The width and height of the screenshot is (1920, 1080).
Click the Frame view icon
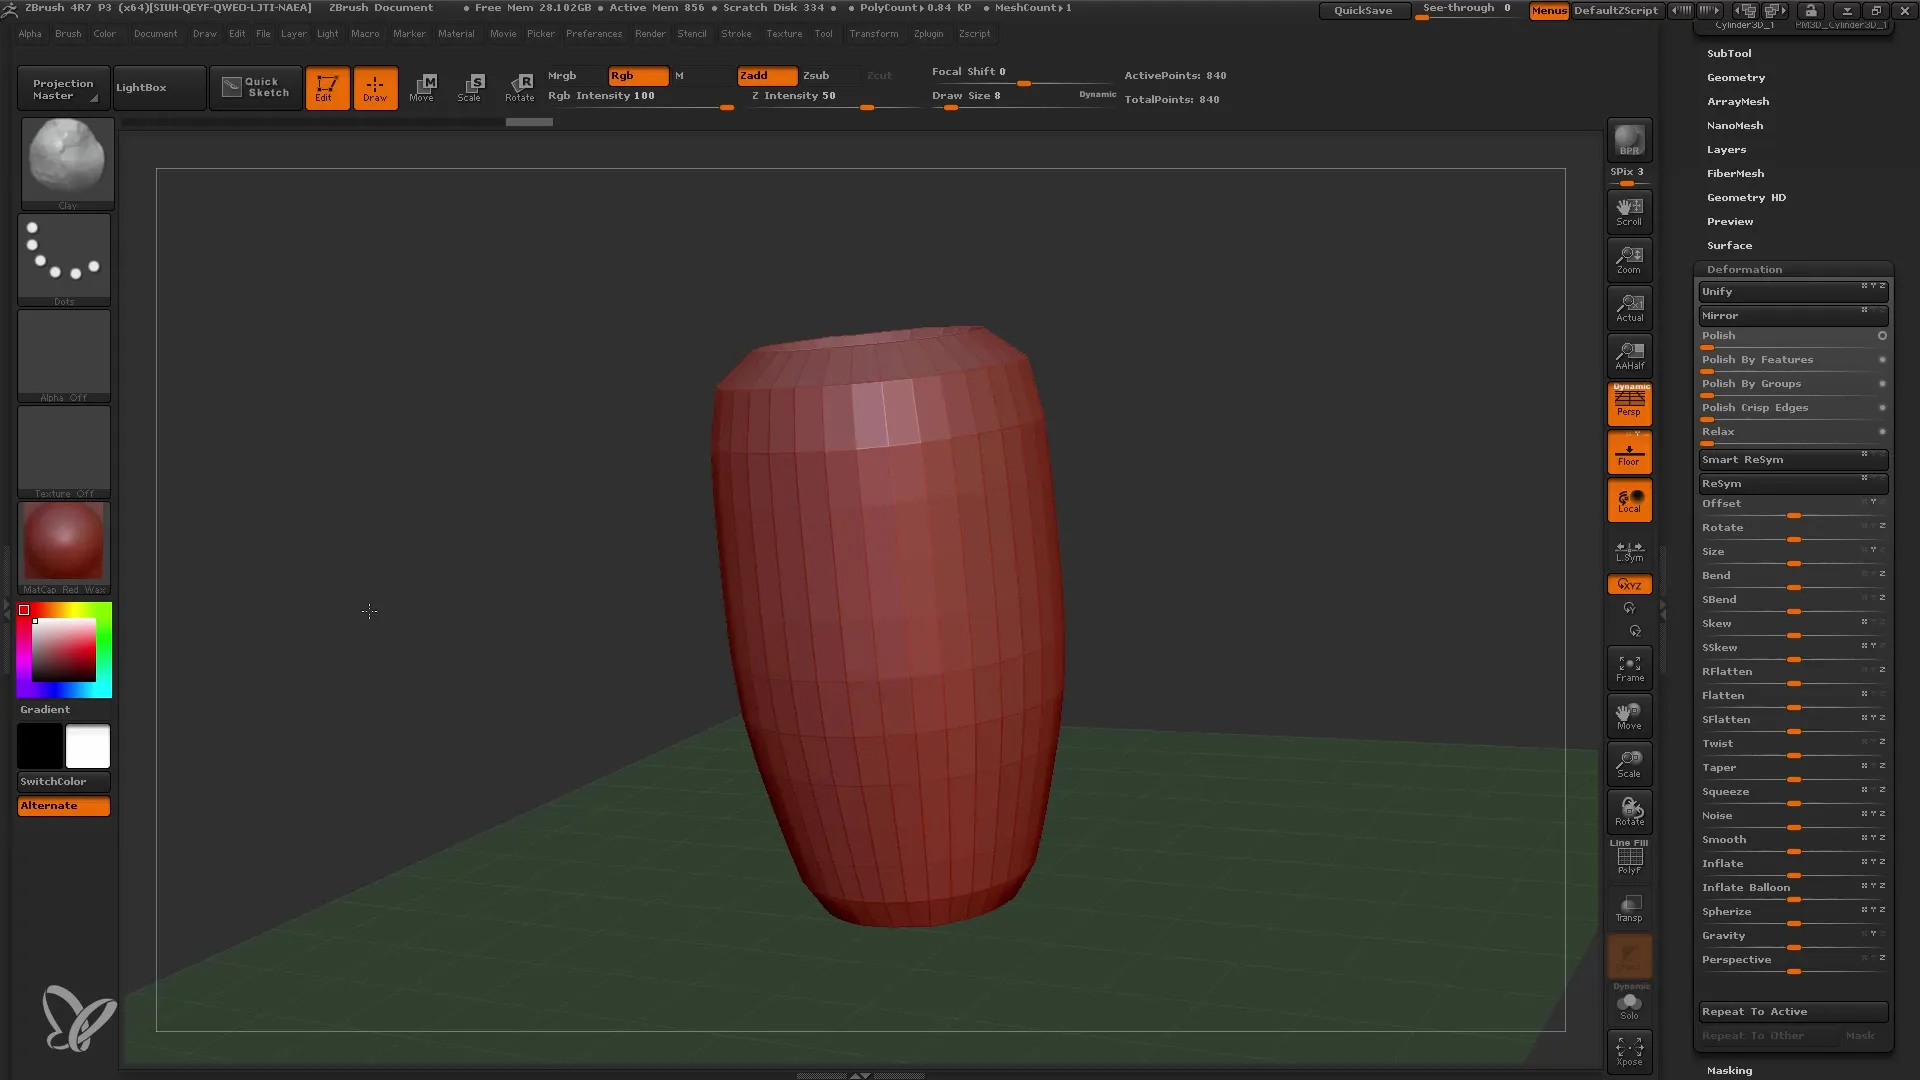1629,669
